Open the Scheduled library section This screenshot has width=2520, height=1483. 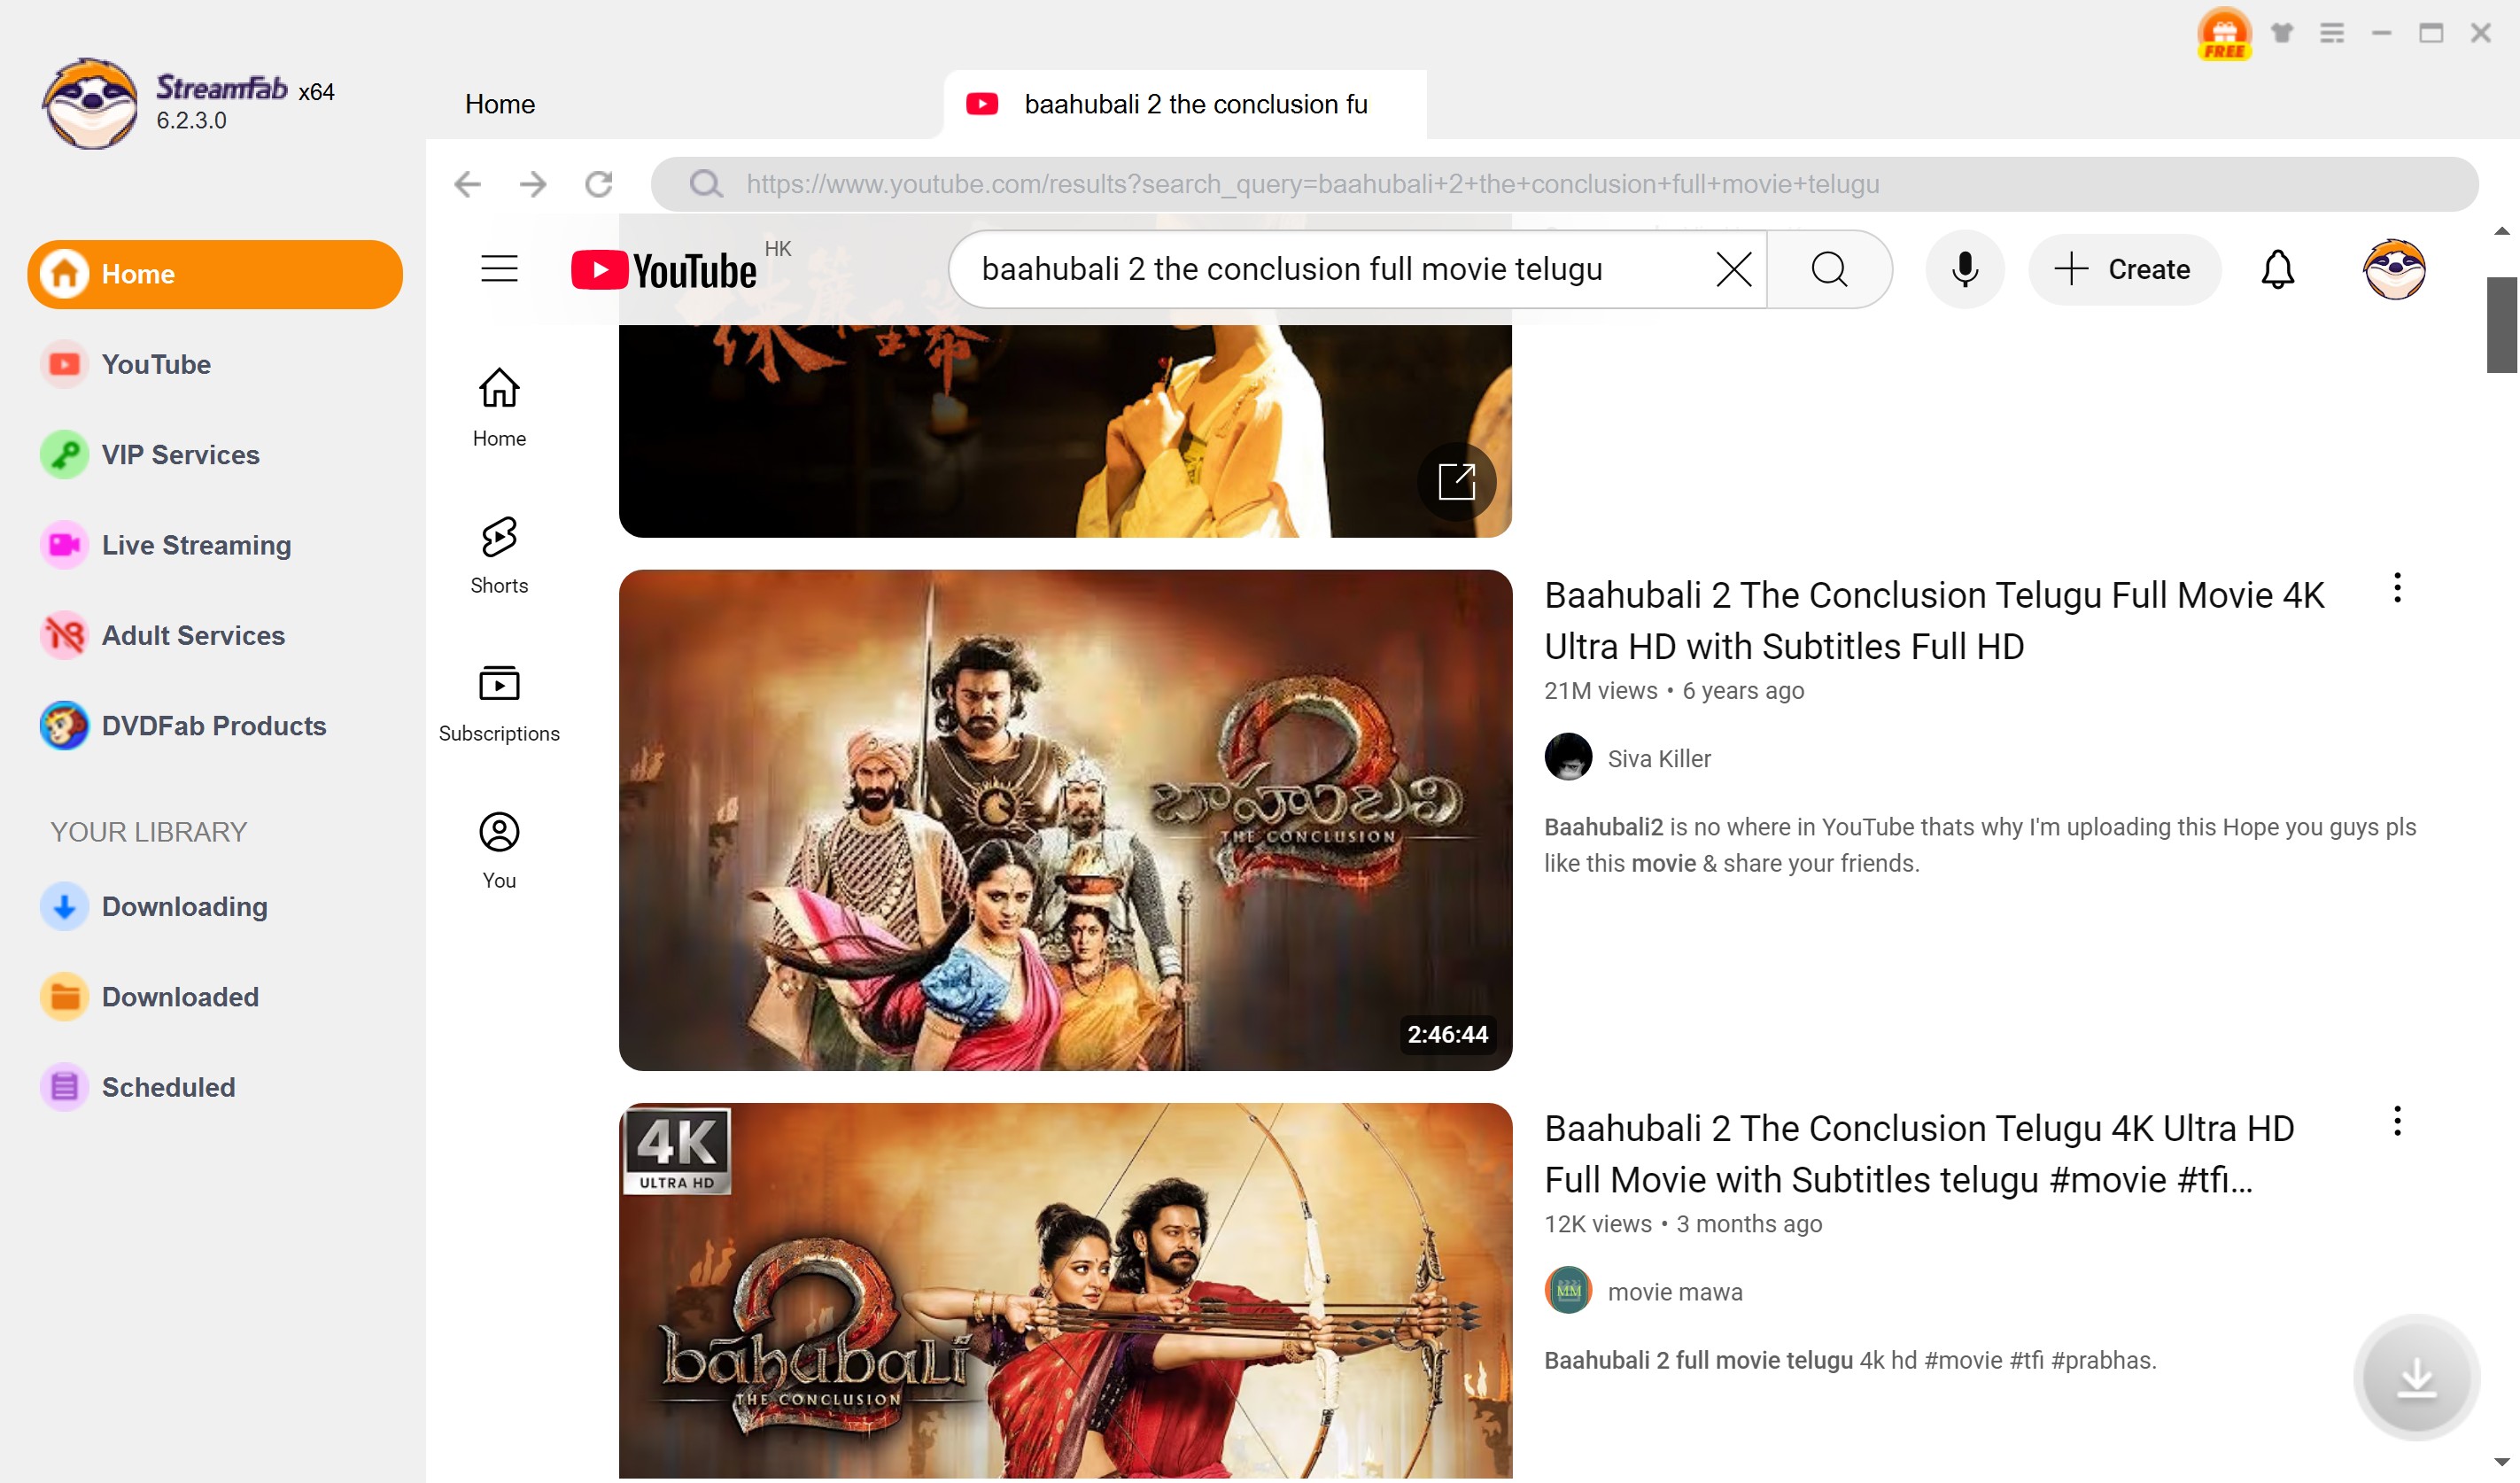coord(215,1087)
